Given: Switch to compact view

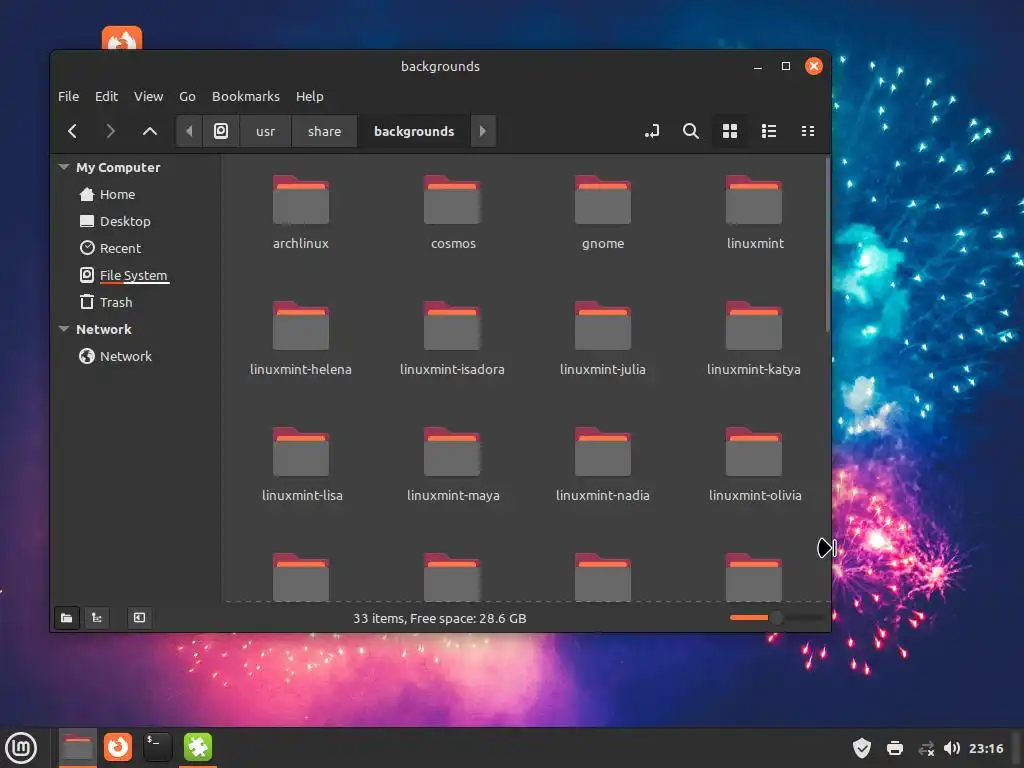Looking at the screenshot, I should point(808,131).
